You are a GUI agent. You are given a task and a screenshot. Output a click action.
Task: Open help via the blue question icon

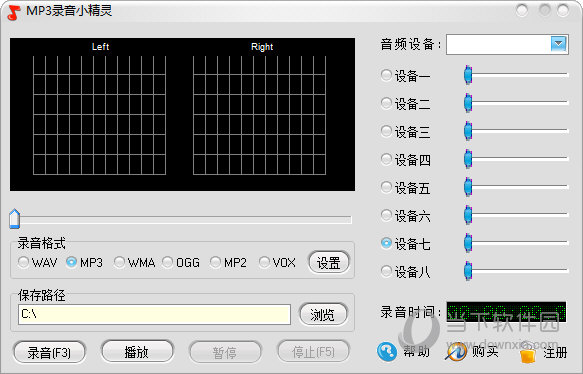pos(387,351)
